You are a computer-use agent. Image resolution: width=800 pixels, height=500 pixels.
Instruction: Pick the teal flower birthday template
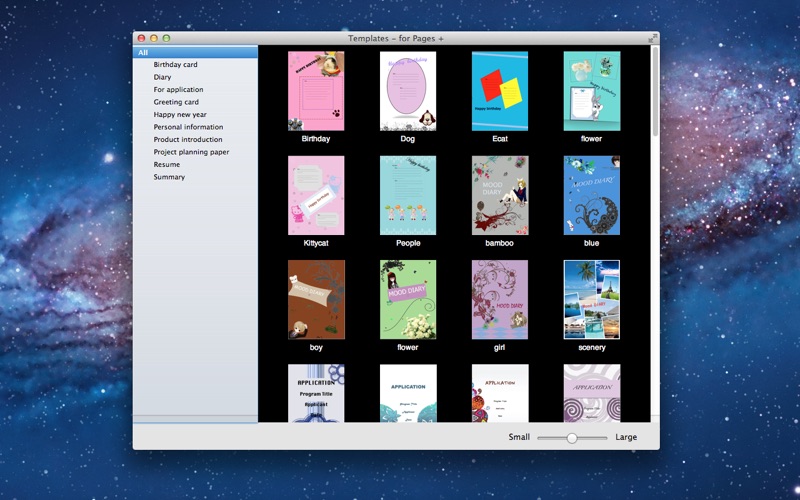pos(592,91)
